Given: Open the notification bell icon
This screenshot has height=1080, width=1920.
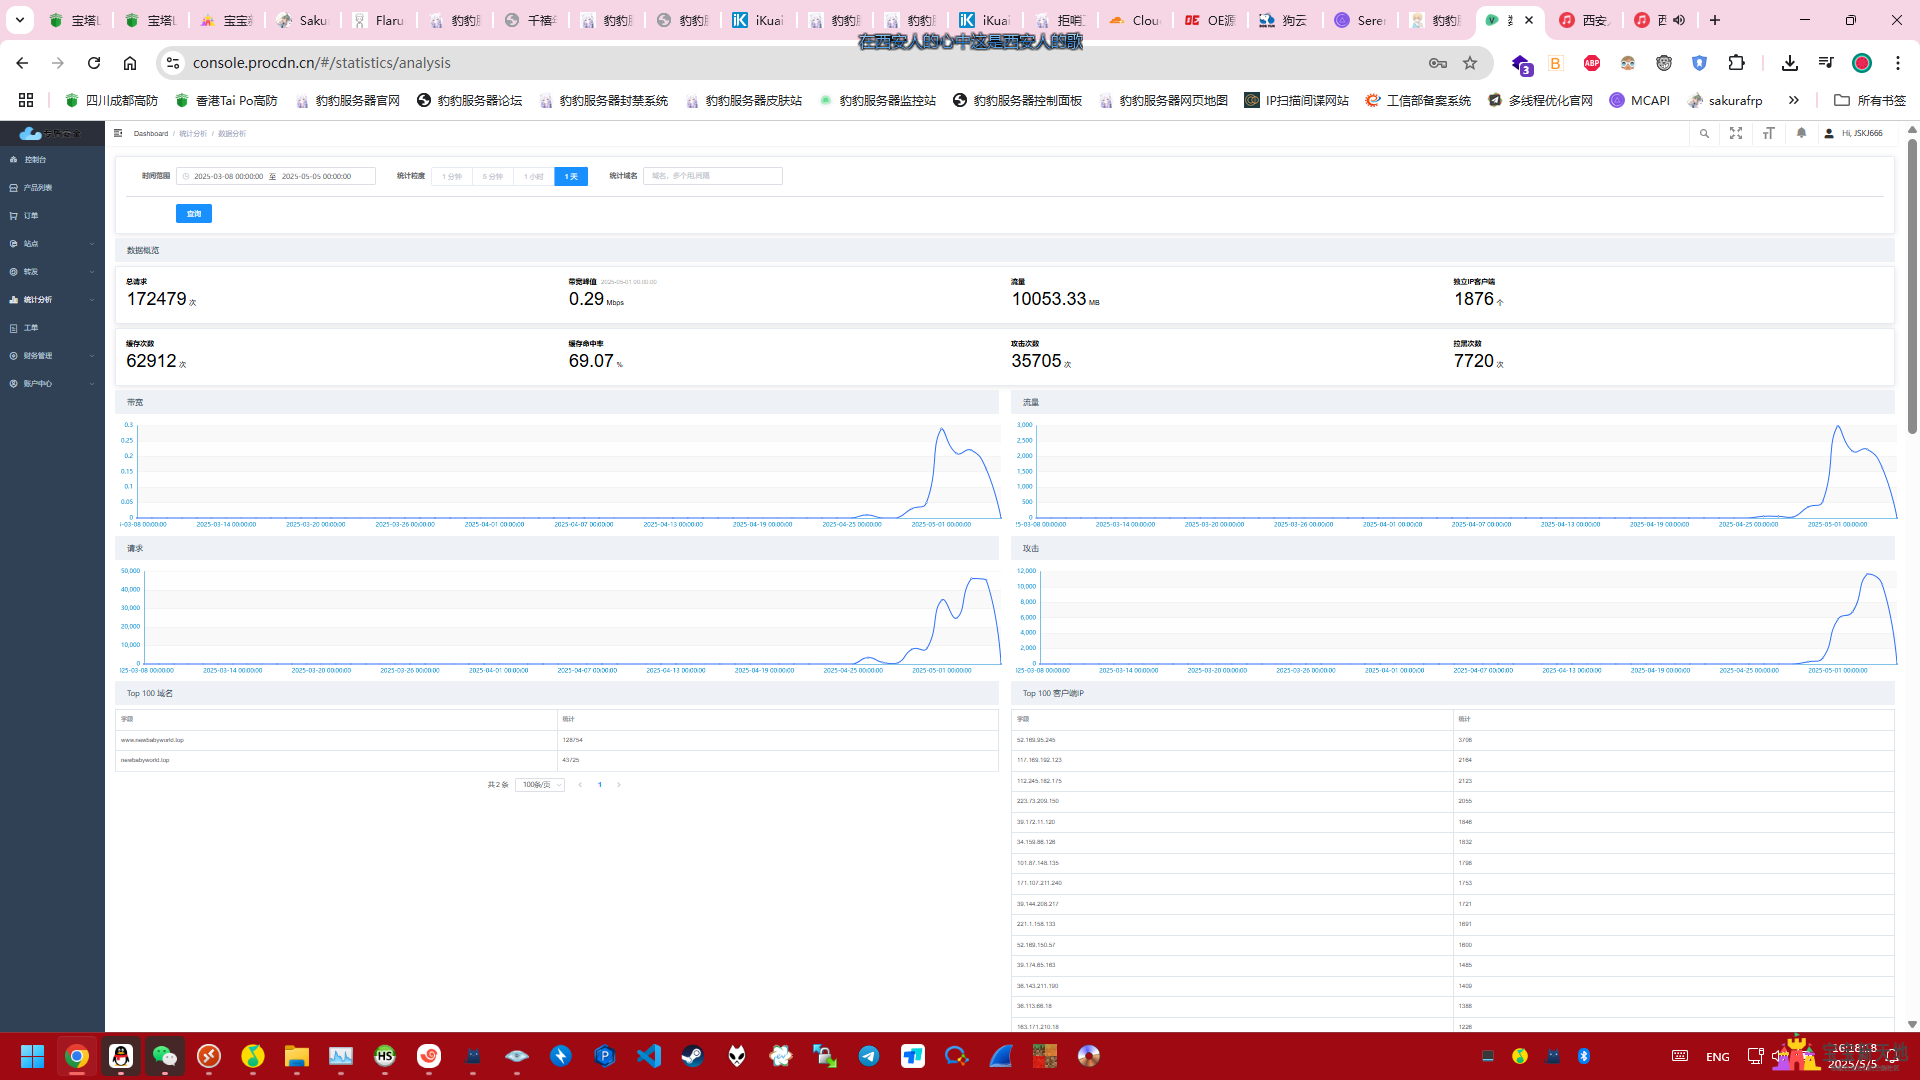Looking at the screenshot, I should coord(1801,133).
